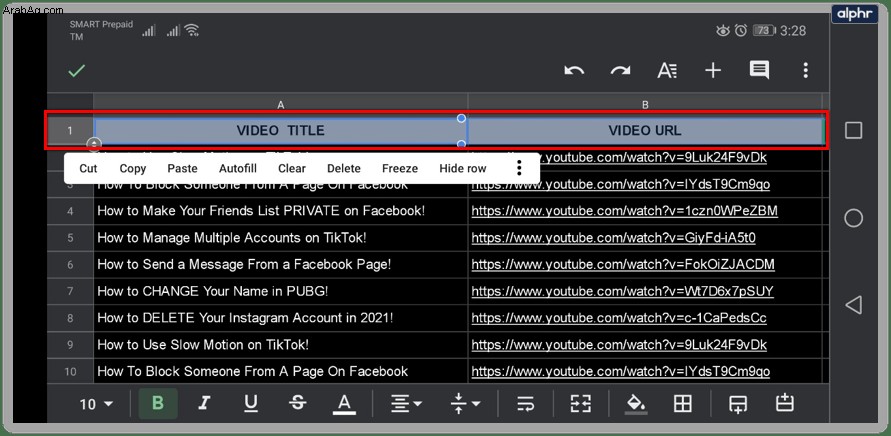Open the text format options icon

(x=667, y=70)
